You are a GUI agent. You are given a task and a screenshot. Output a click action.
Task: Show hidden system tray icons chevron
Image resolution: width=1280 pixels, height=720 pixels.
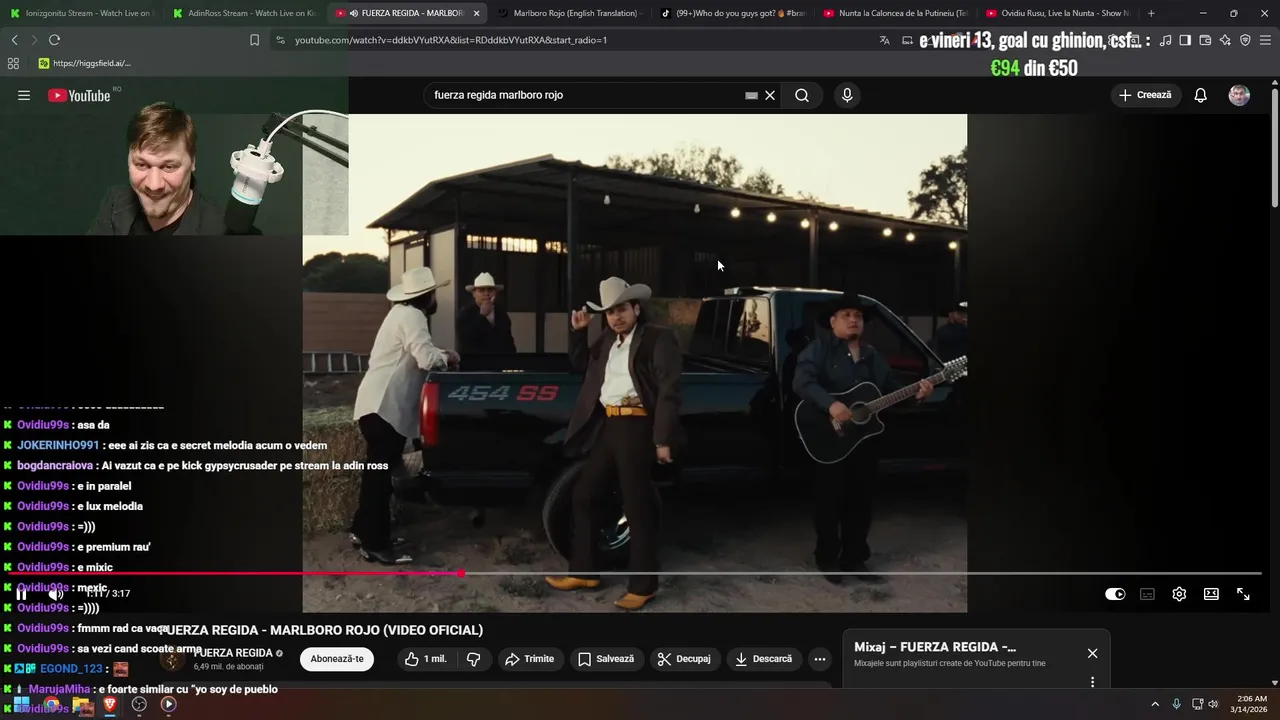pos(1155,704)
